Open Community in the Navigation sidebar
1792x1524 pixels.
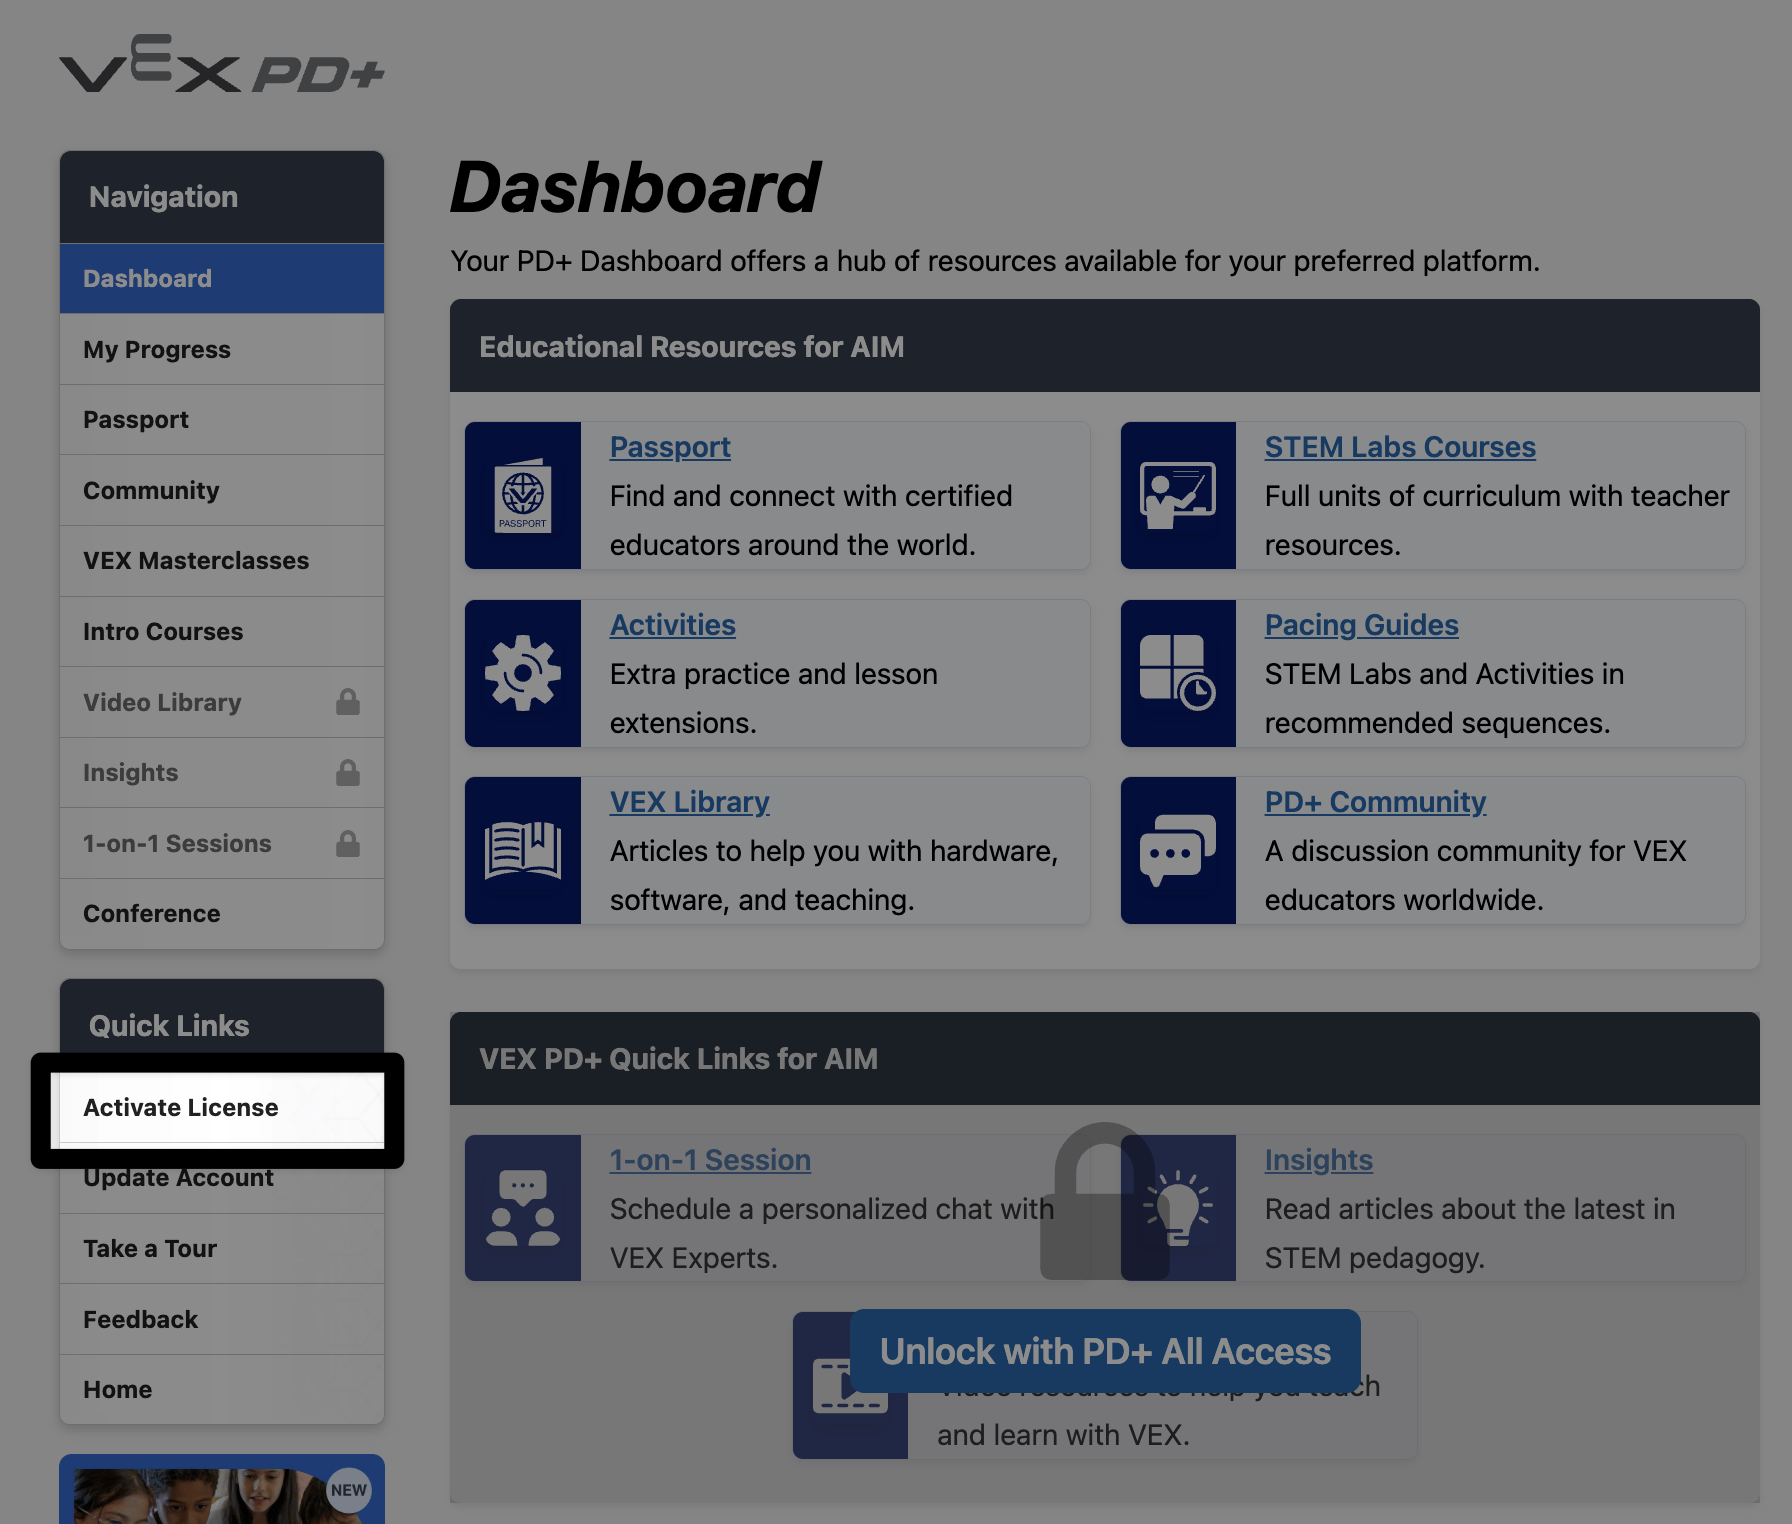222,491
